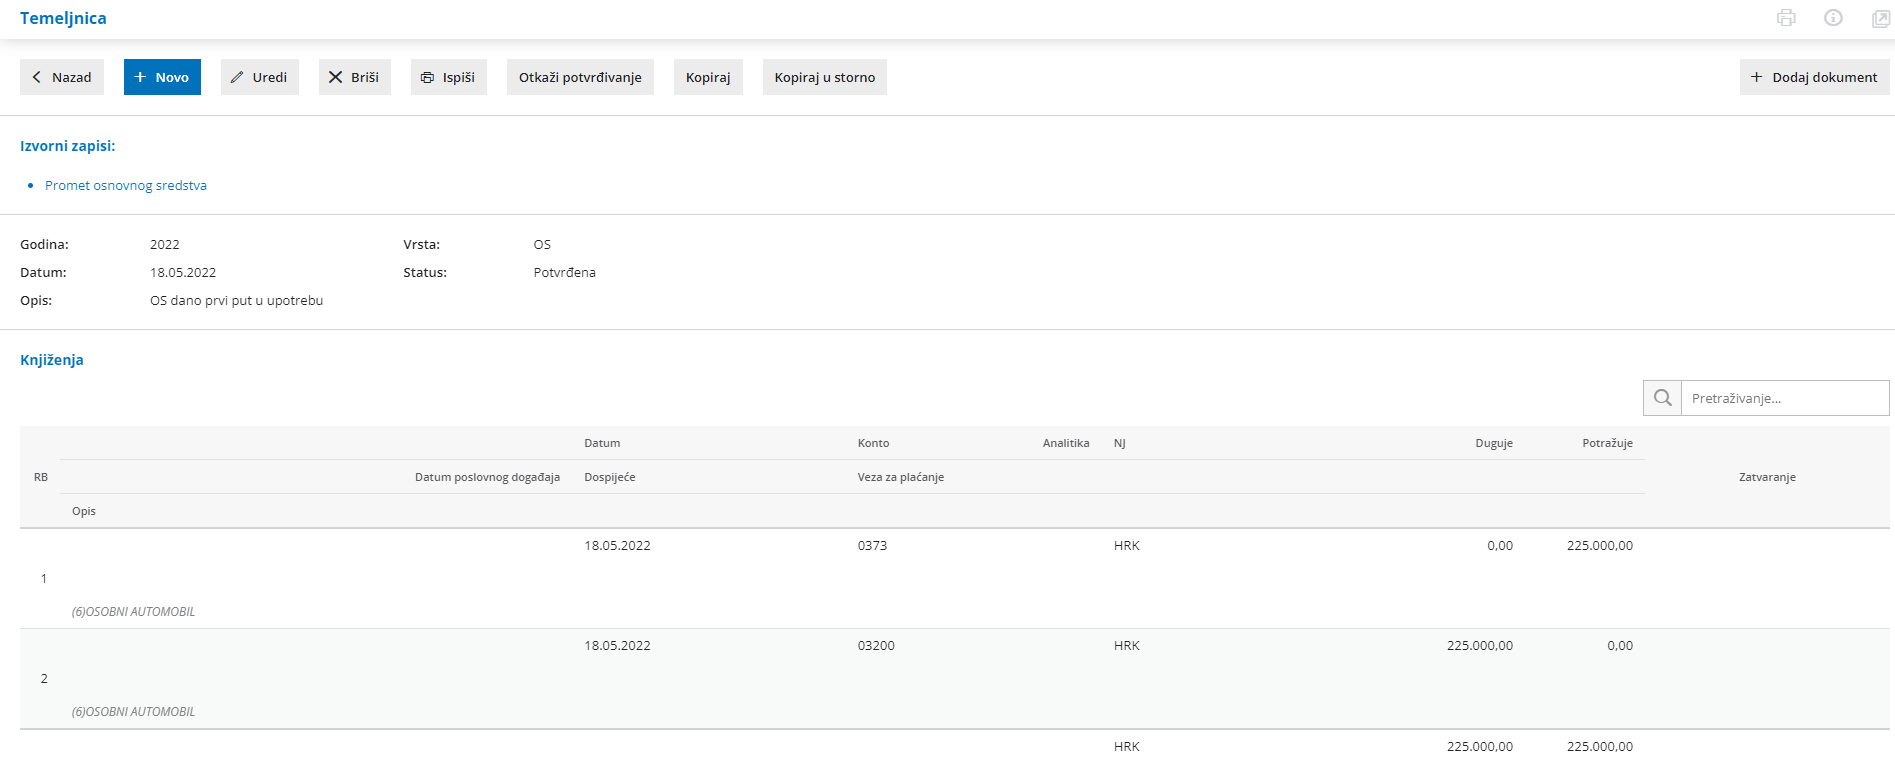The image size is (1895, 770).
Task: Click the Analitika column header
Action: 1066,443
